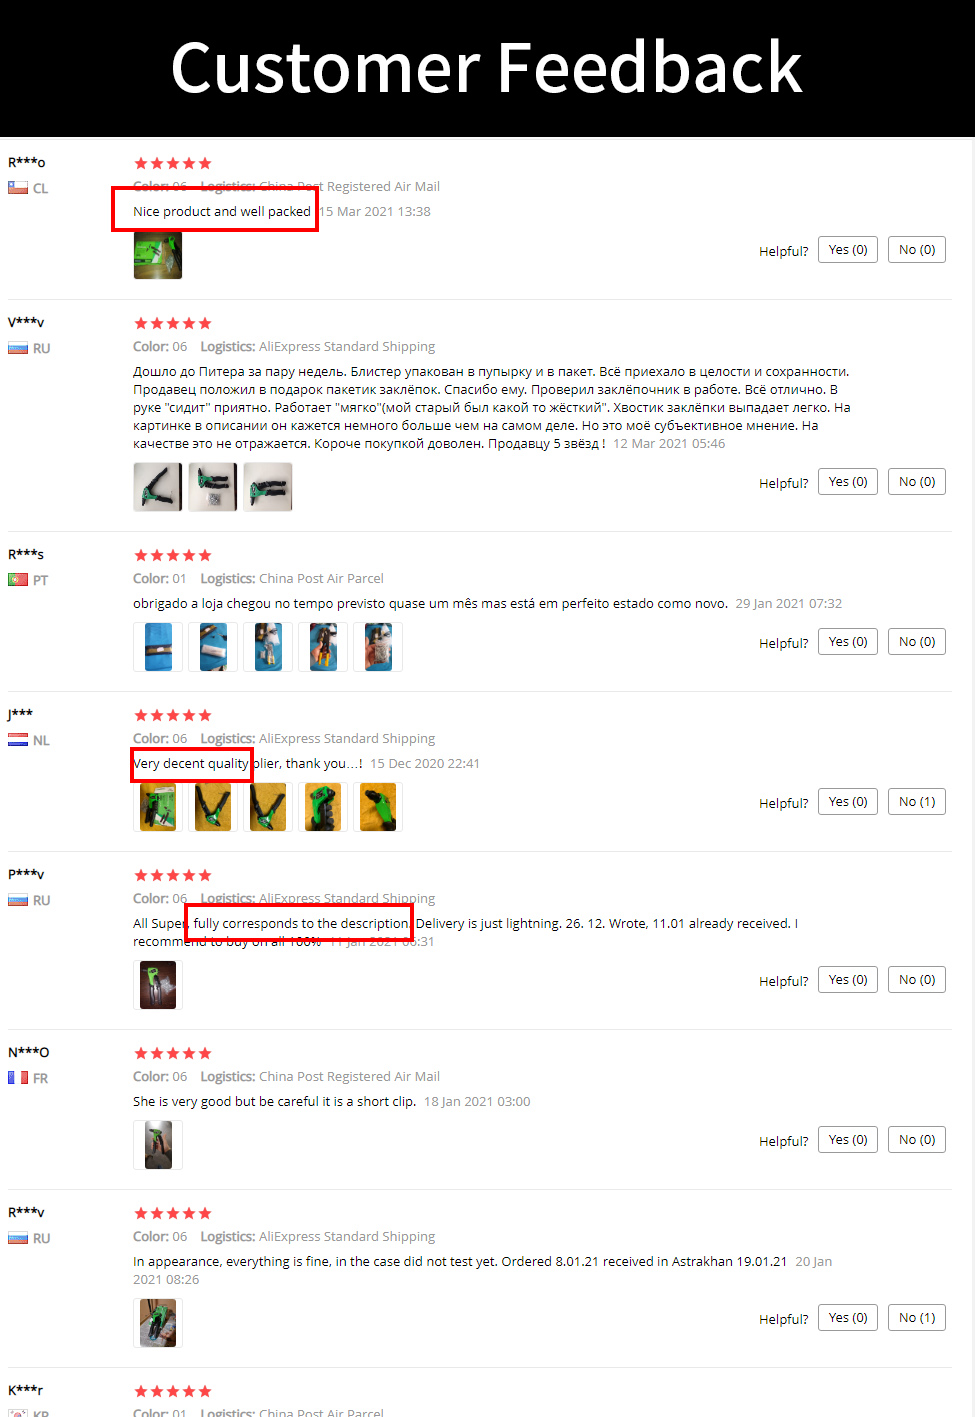This screenshot has width=975, height=1417.
Task: Click No (1) on R***v's Astrakhan review
Action: coord(917,1318)
